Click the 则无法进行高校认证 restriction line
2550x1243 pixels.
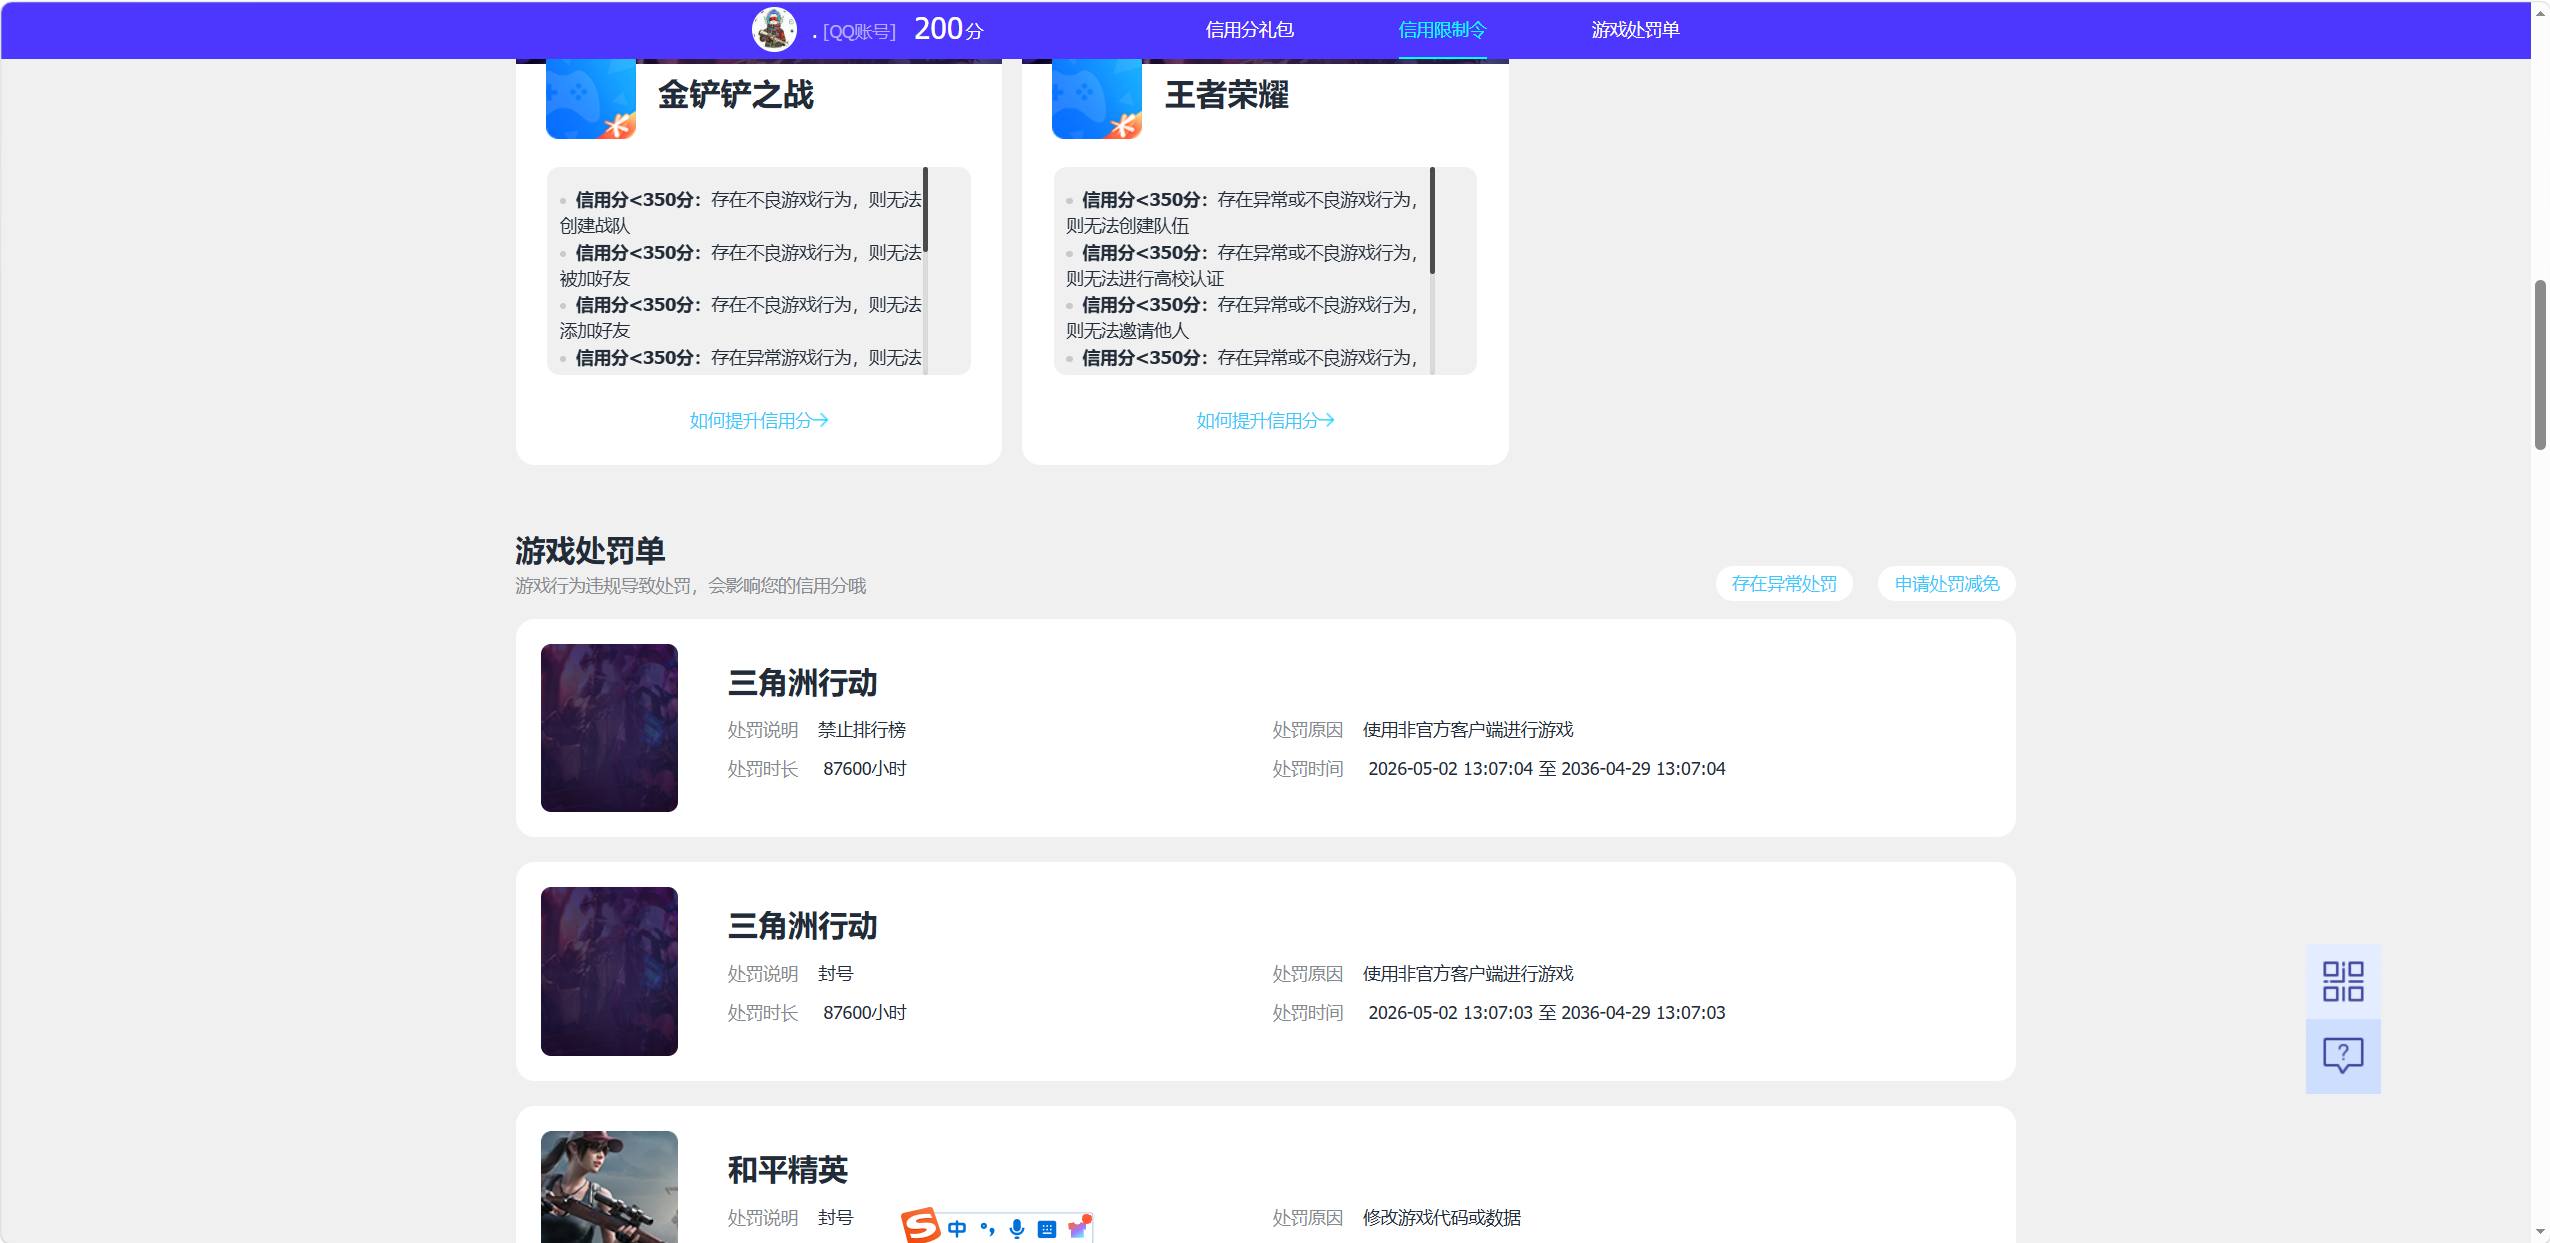(x=1144, y=279)
